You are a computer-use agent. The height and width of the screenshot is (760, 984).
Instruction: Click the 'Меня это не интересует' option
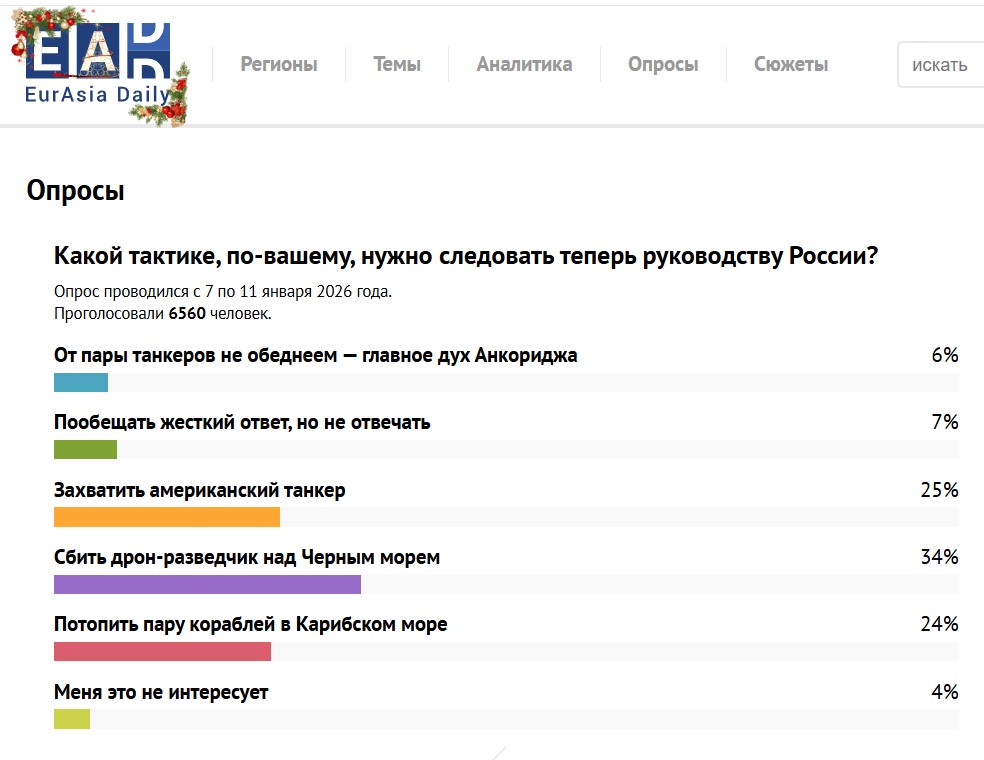[161, 691]
